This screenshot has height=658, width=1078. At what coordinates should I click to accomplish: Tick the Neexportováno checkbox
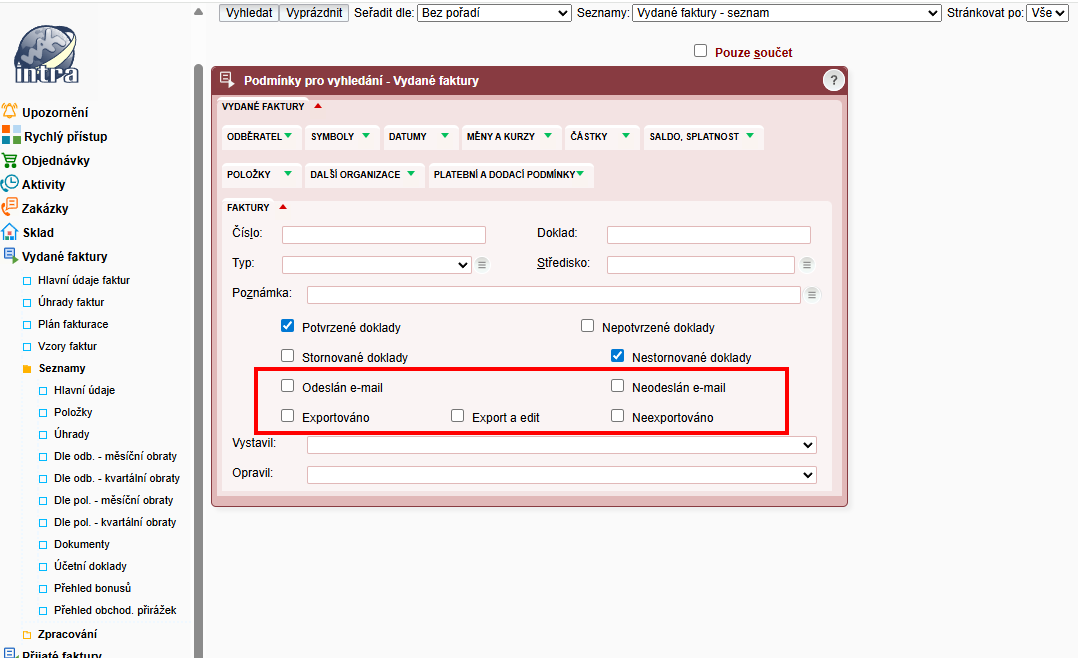tap(618, 416)
